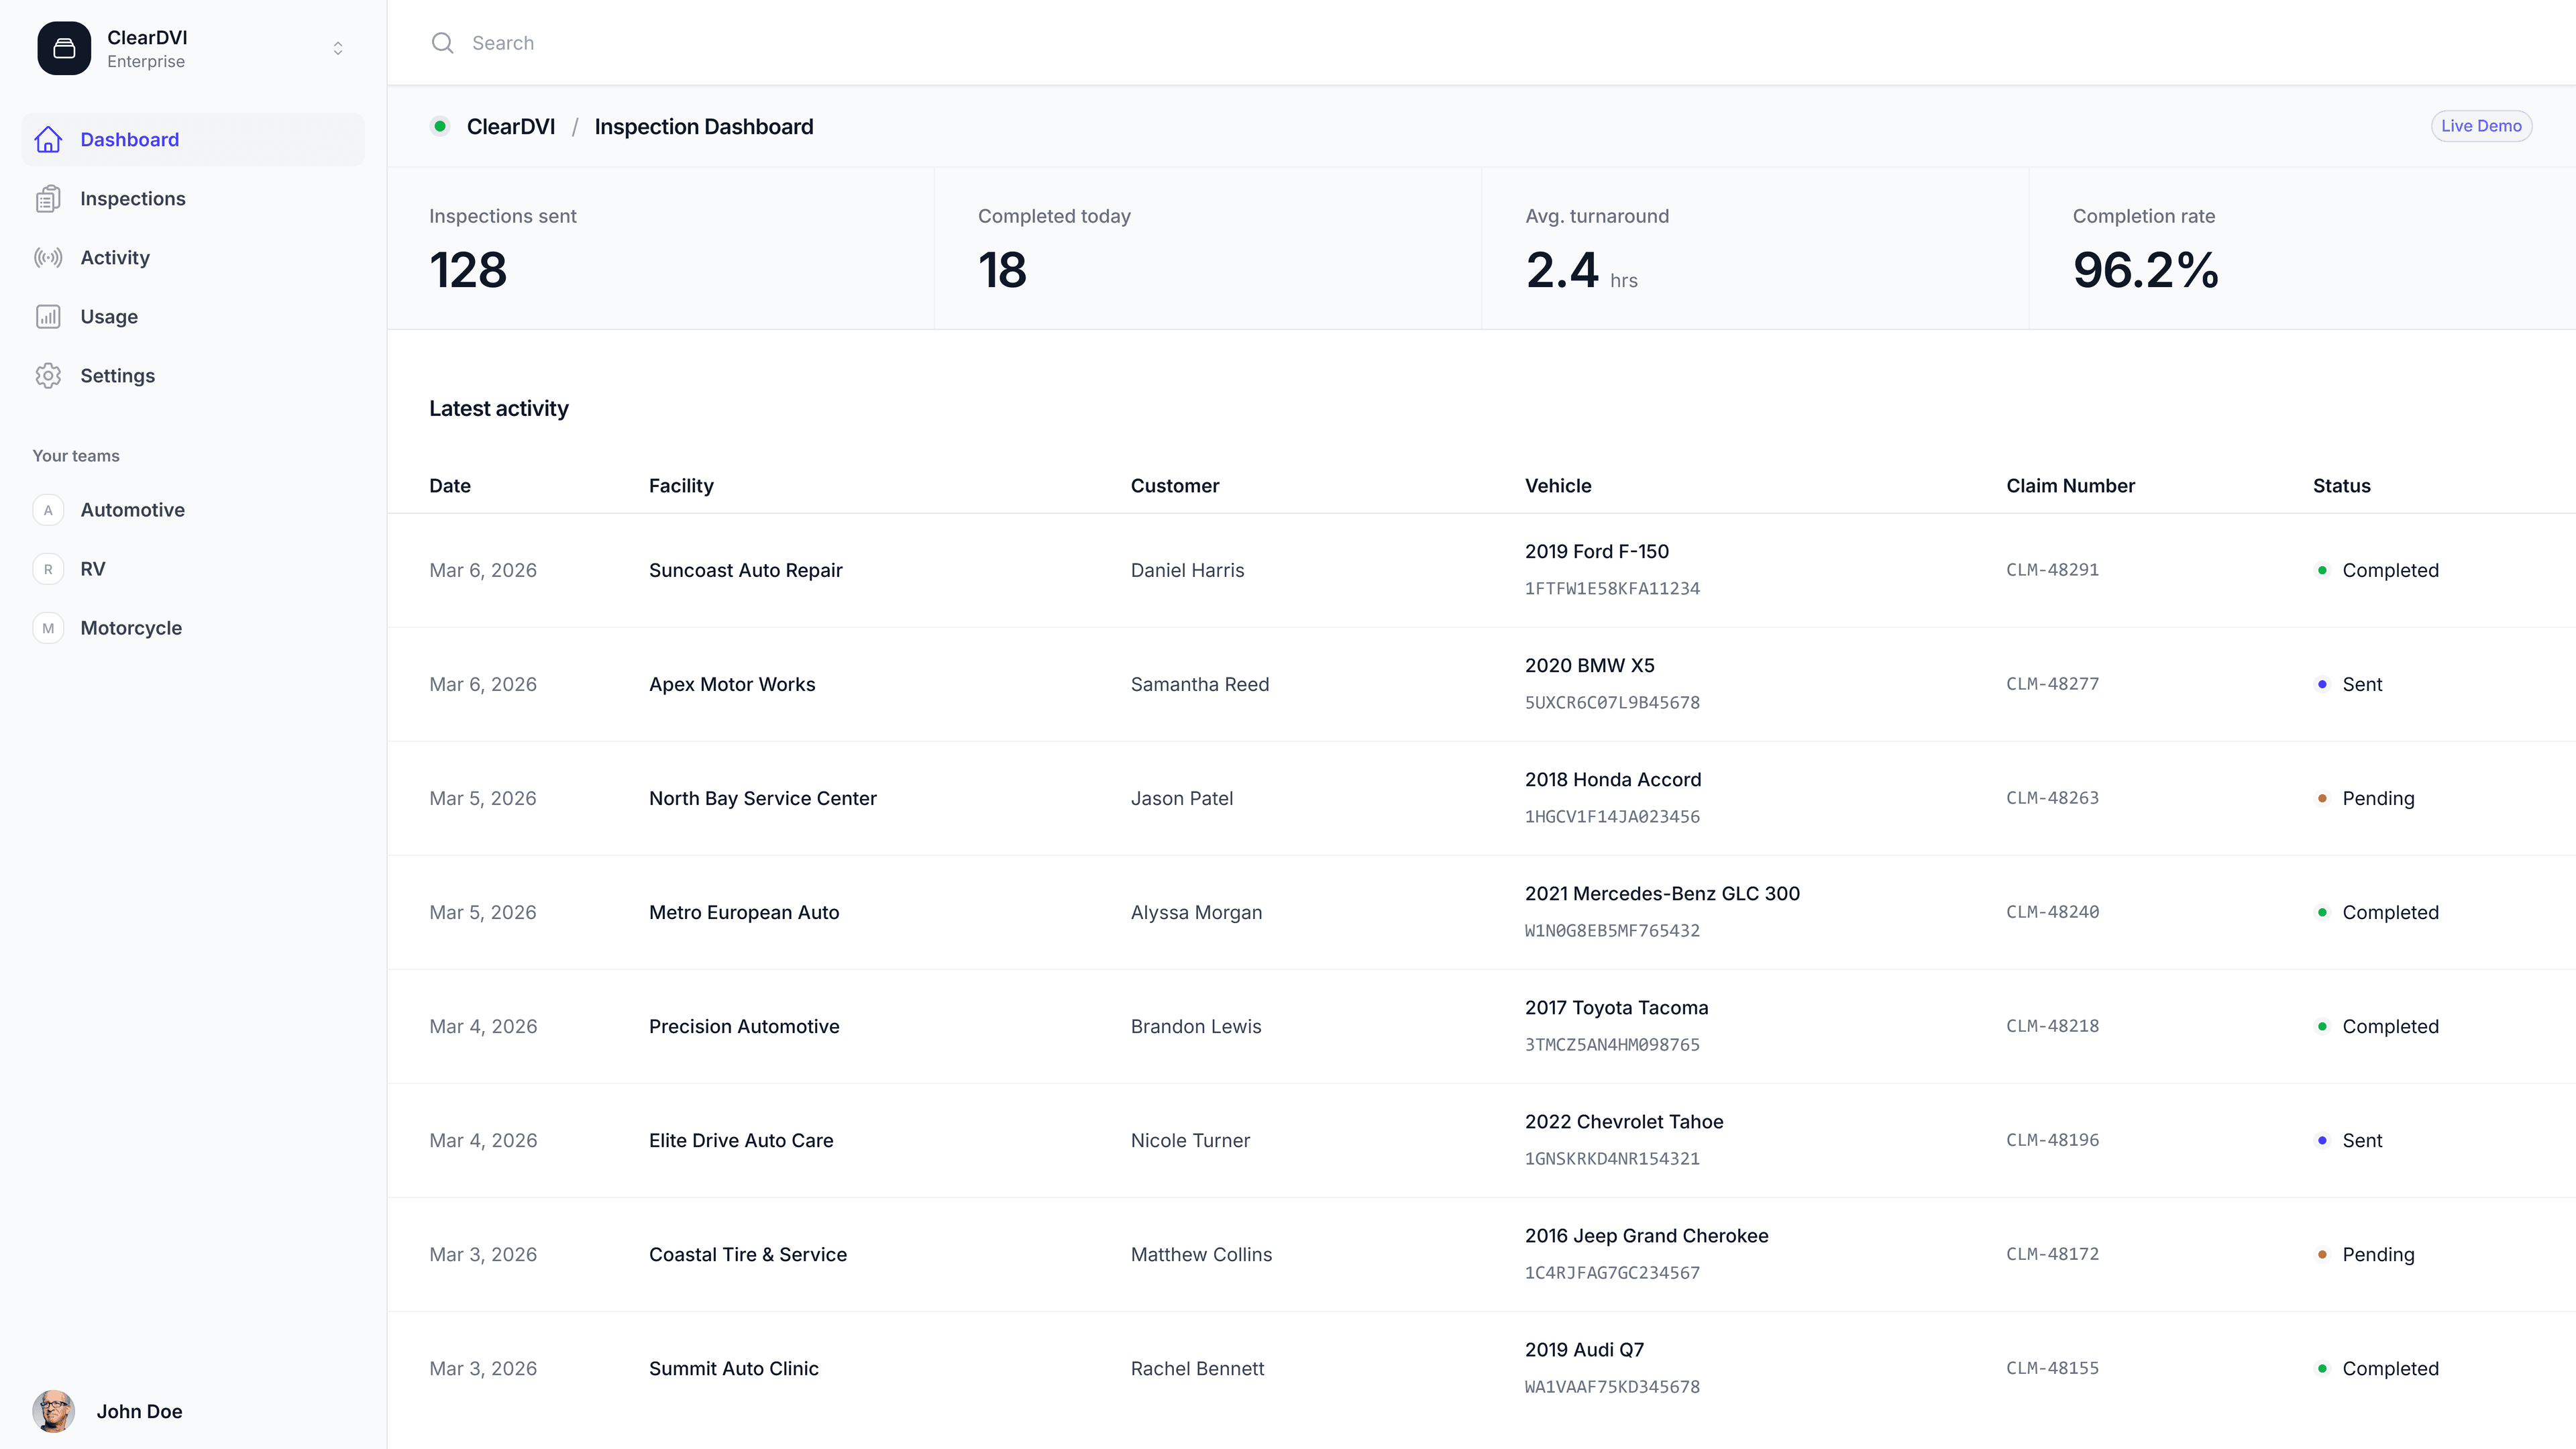Select the Inspections clipboard icon

(x=49, y=198)
